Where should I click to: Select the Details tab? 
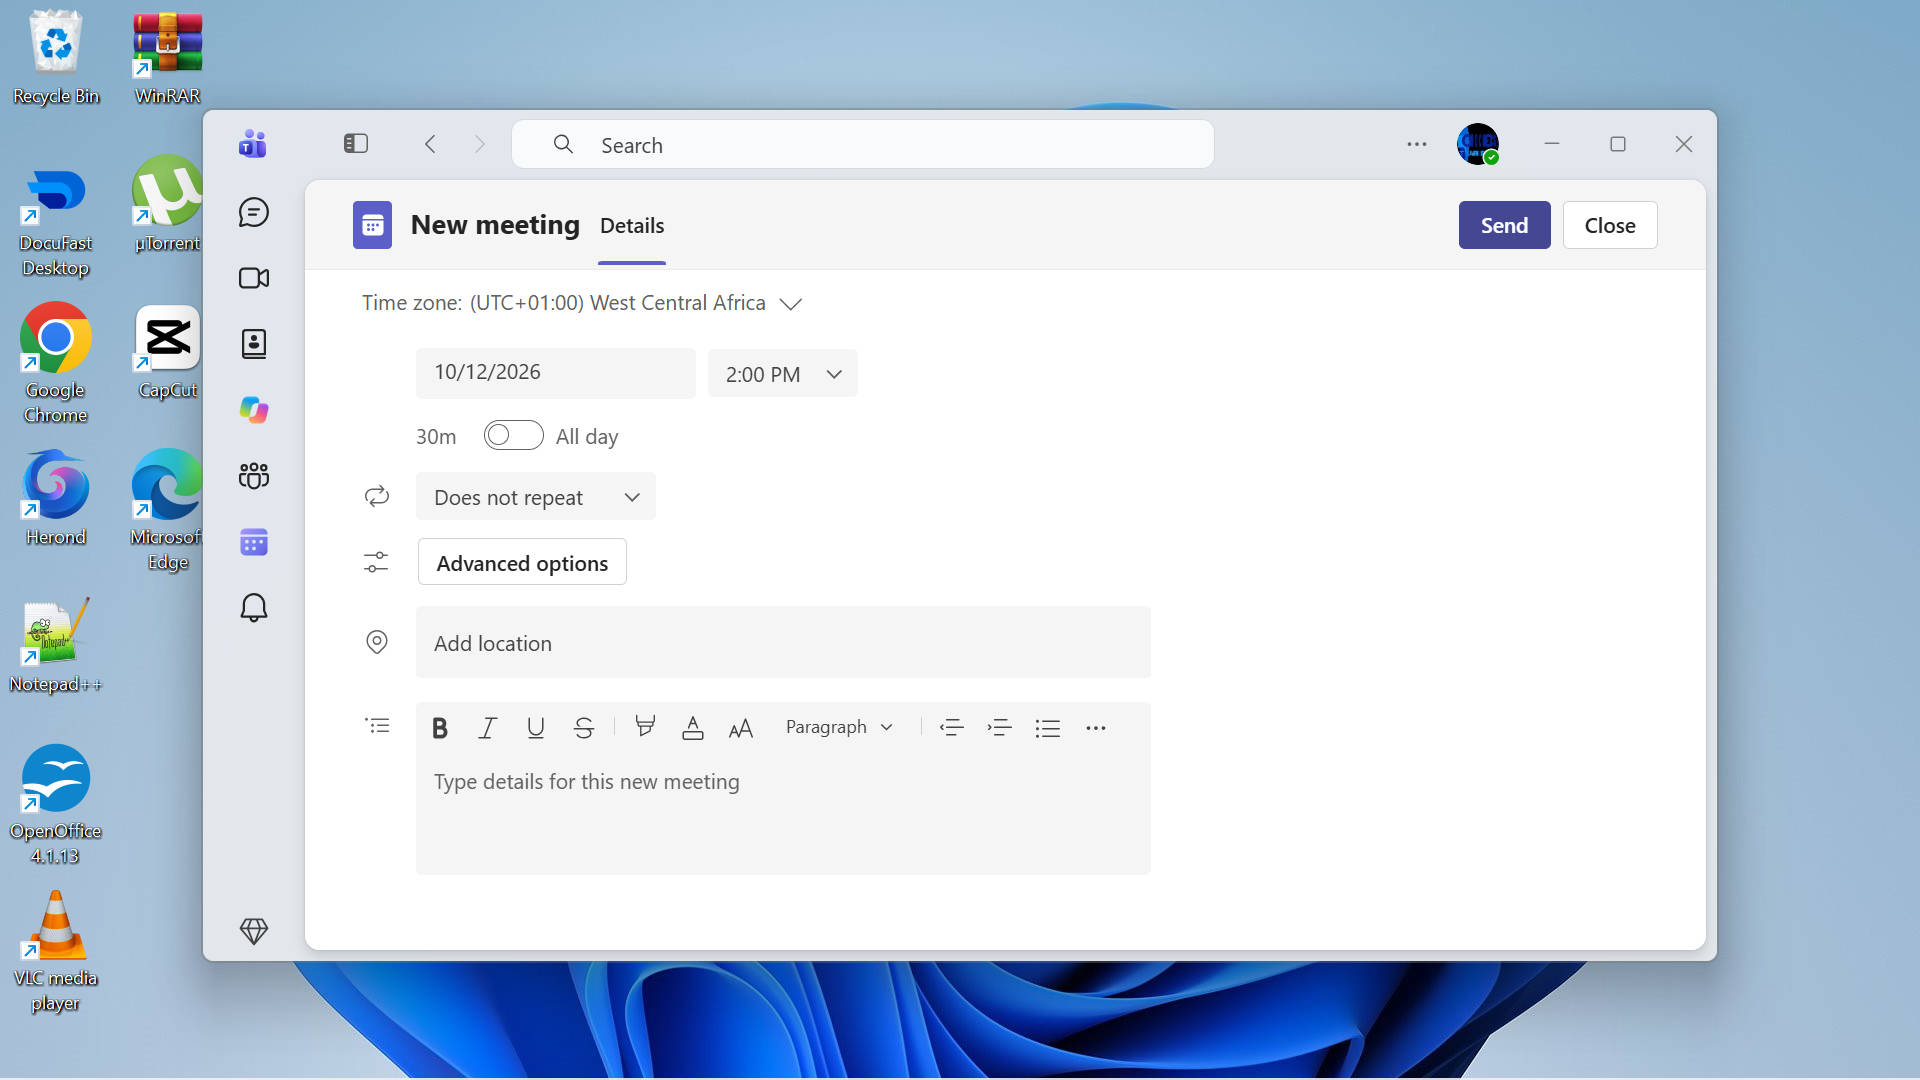[632, 226]
